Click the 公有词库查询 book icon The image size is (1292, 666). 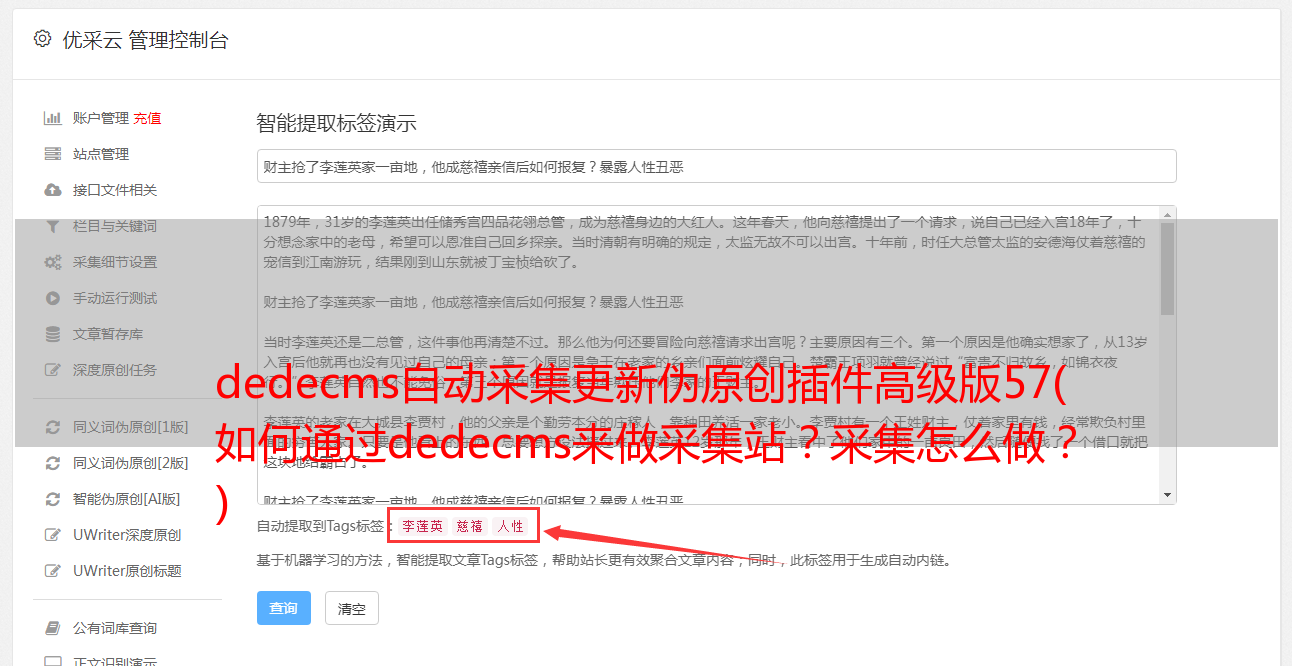click(x=53, y=628)
